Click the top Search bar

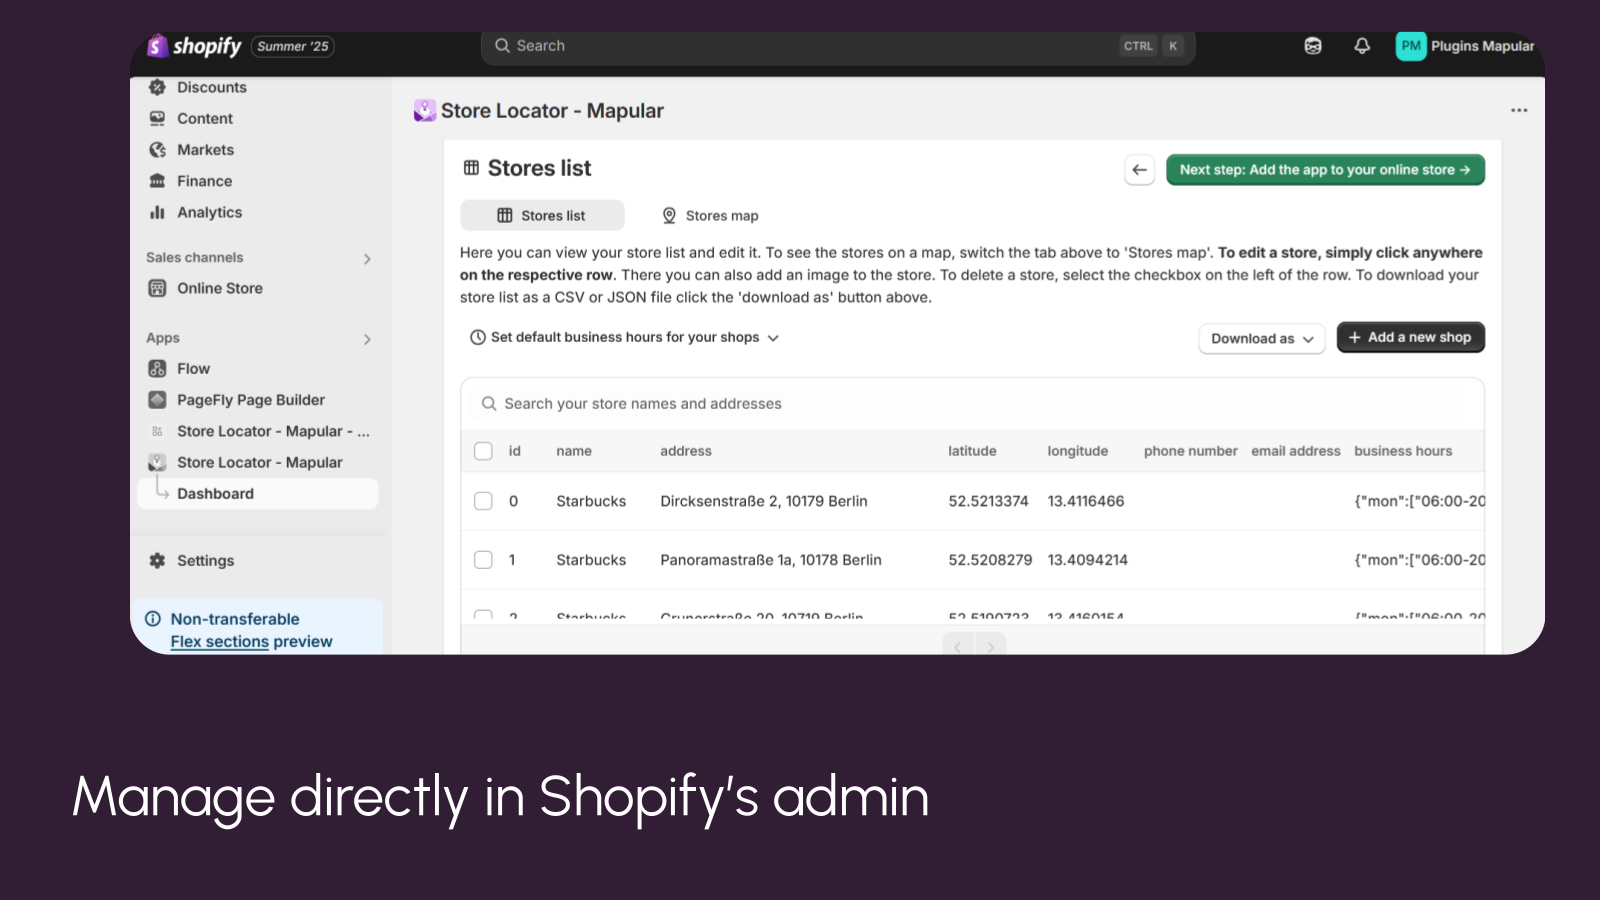point(838,46)
